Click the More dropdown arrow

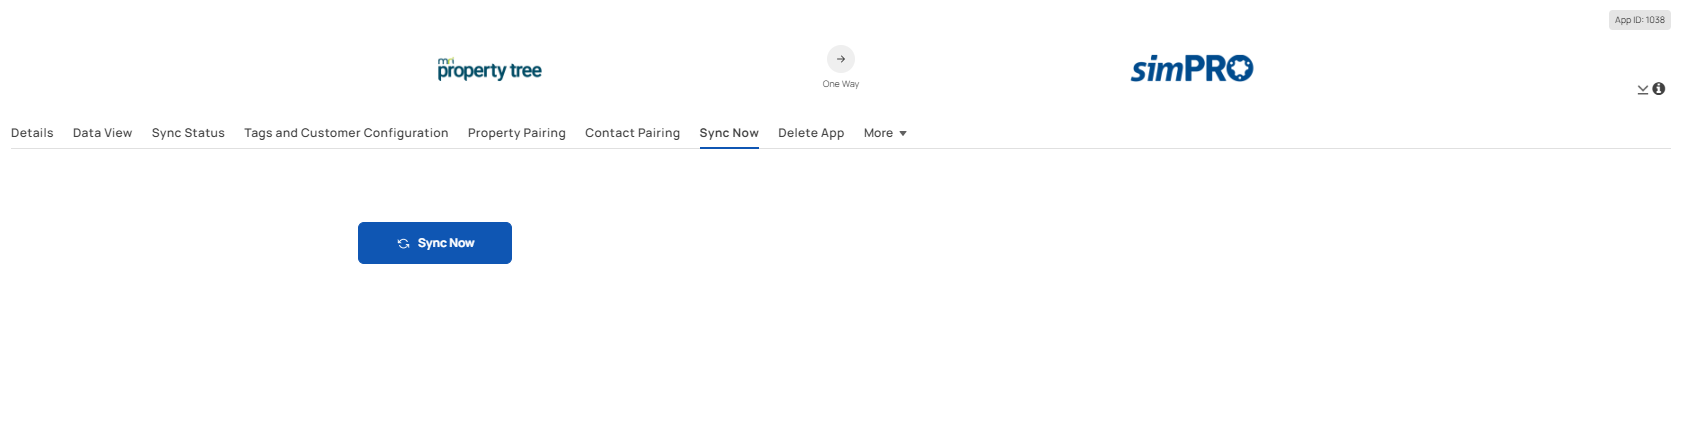(x=903, y=133)
